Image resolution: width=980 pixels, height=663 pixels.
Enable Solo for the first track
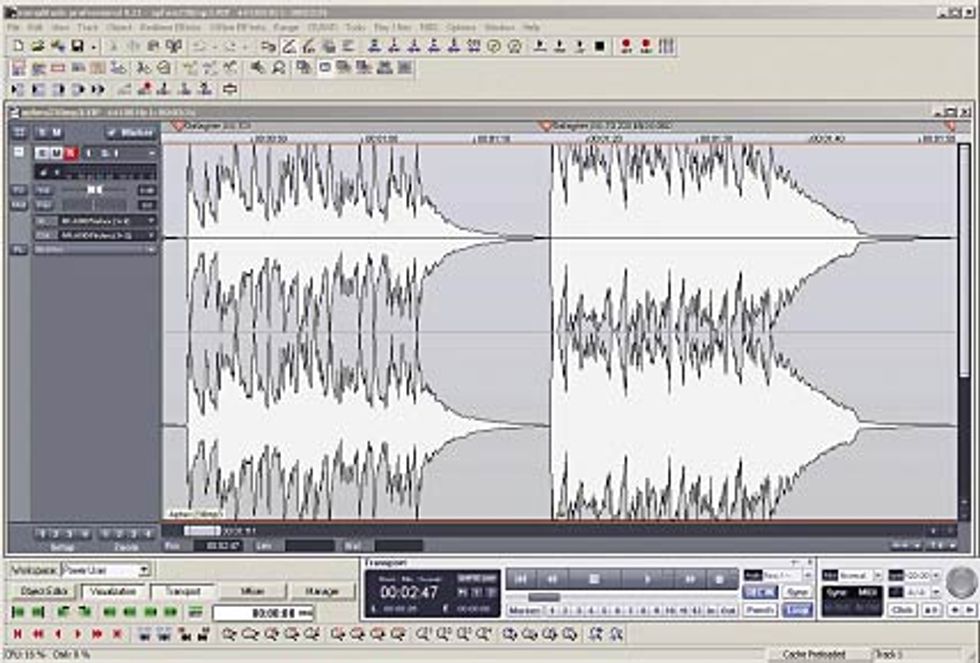[x=42, y=153]
